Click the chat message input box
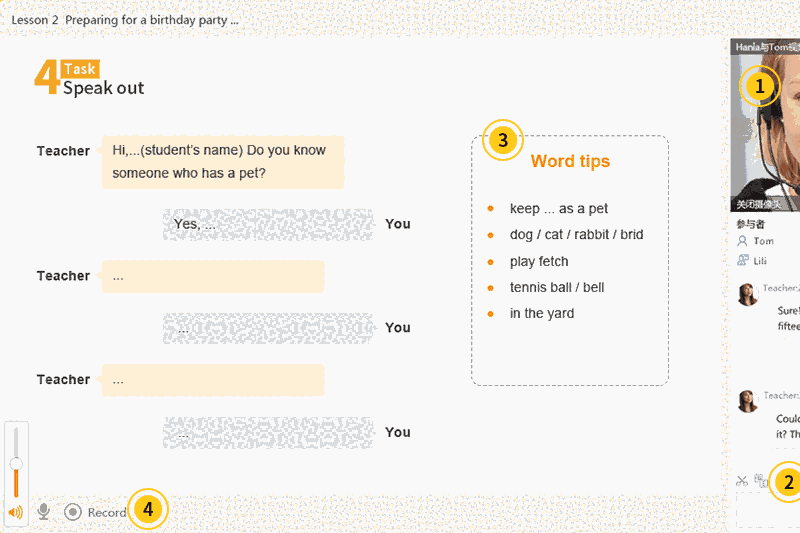This screenshot has height=533, width=800. tap(768, 510)
